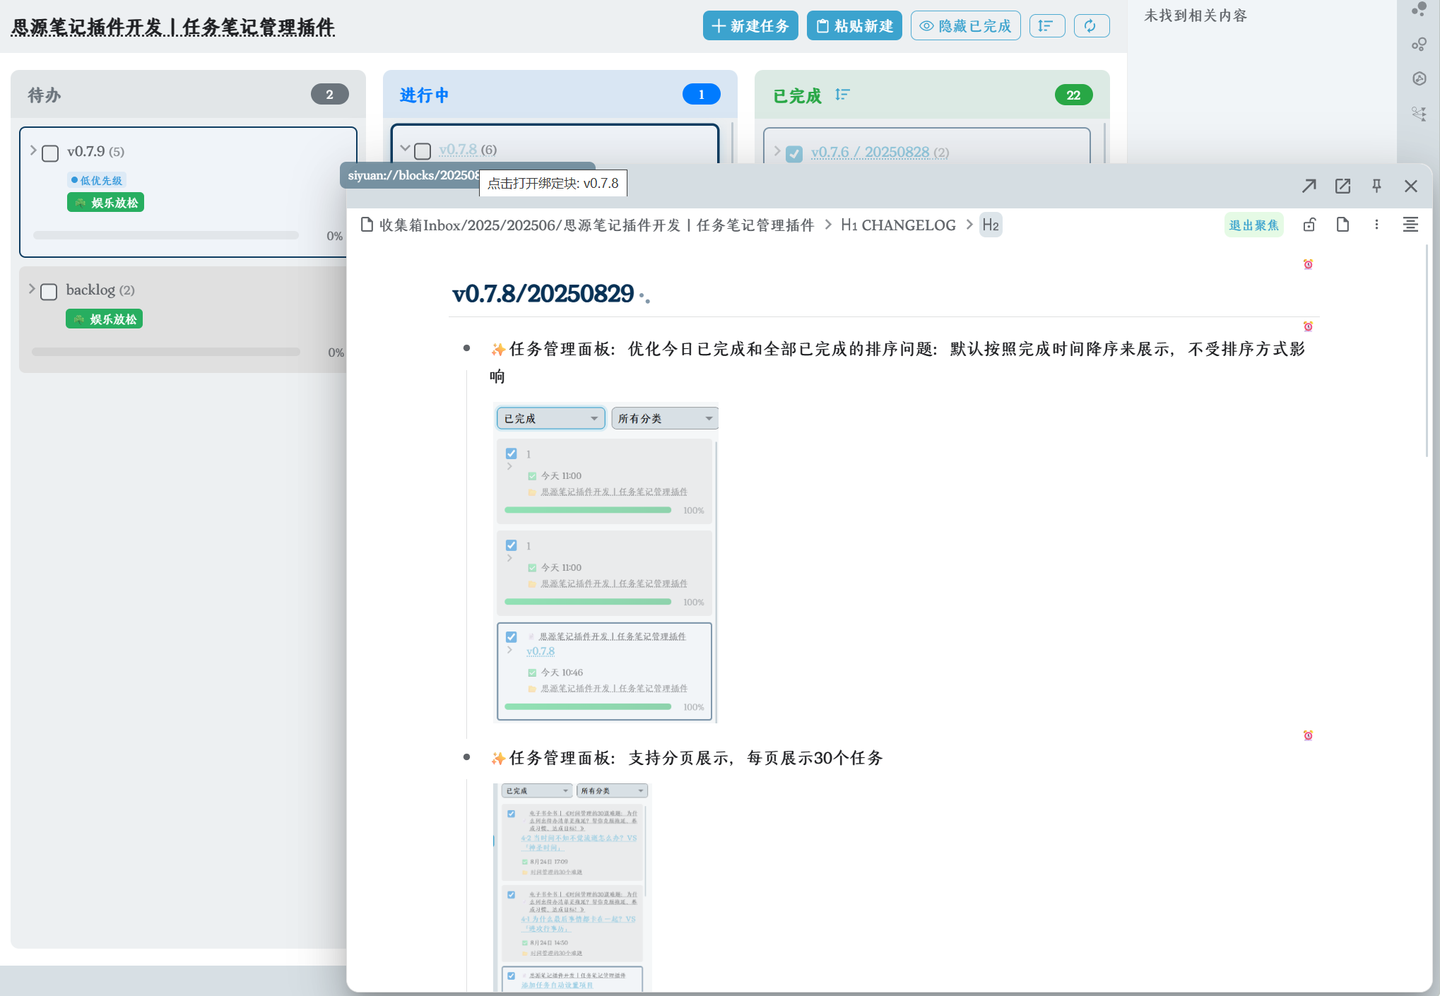Click the 娱乐放松 tag on v0.7.9 card

(106, 202)
